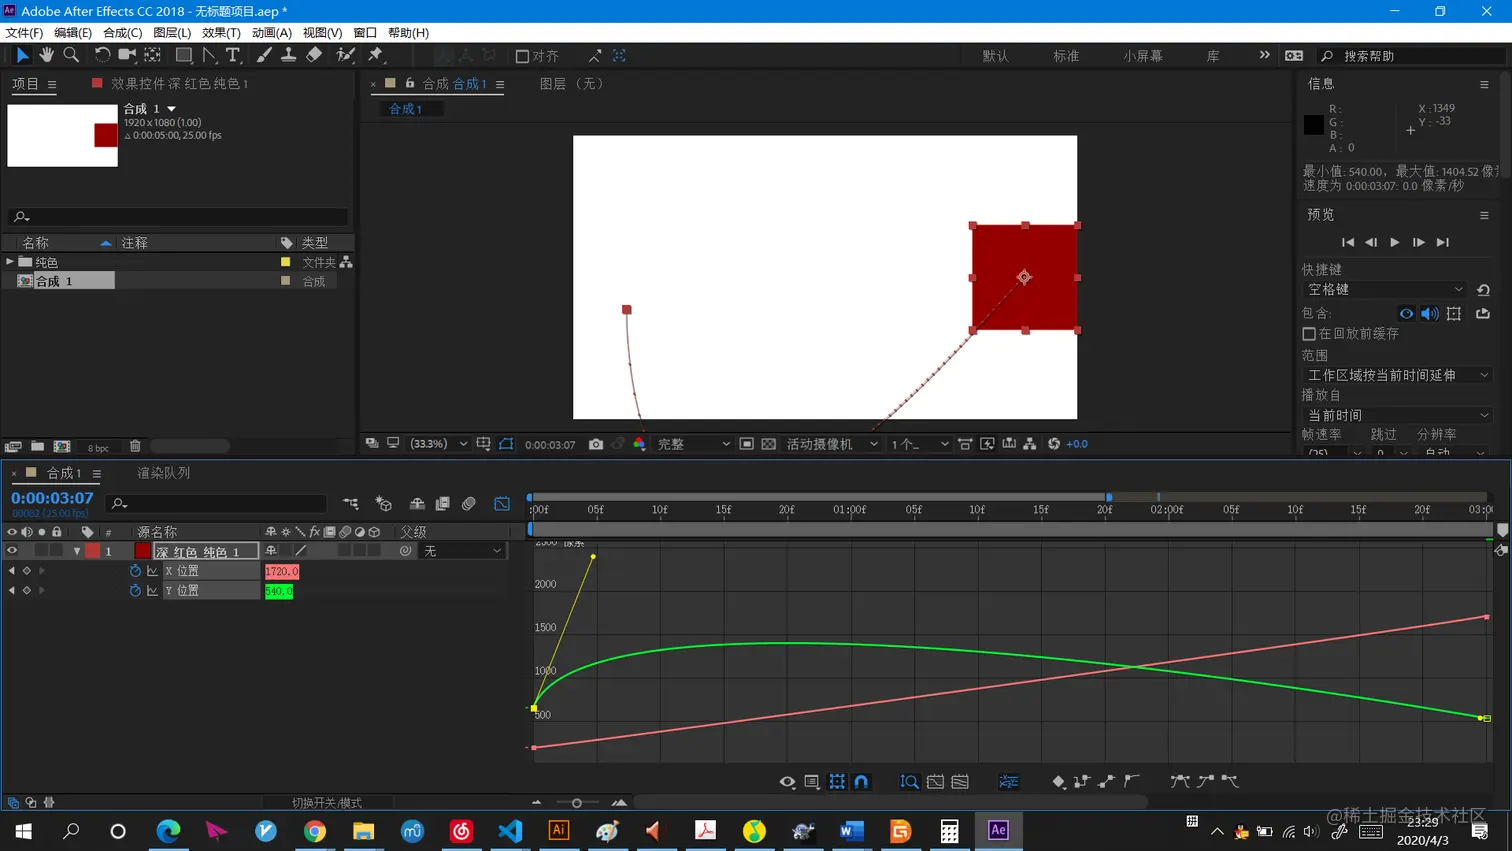Select the Eraser tool
Viewport: 1512px width, 851px height.
pos(314,55)
